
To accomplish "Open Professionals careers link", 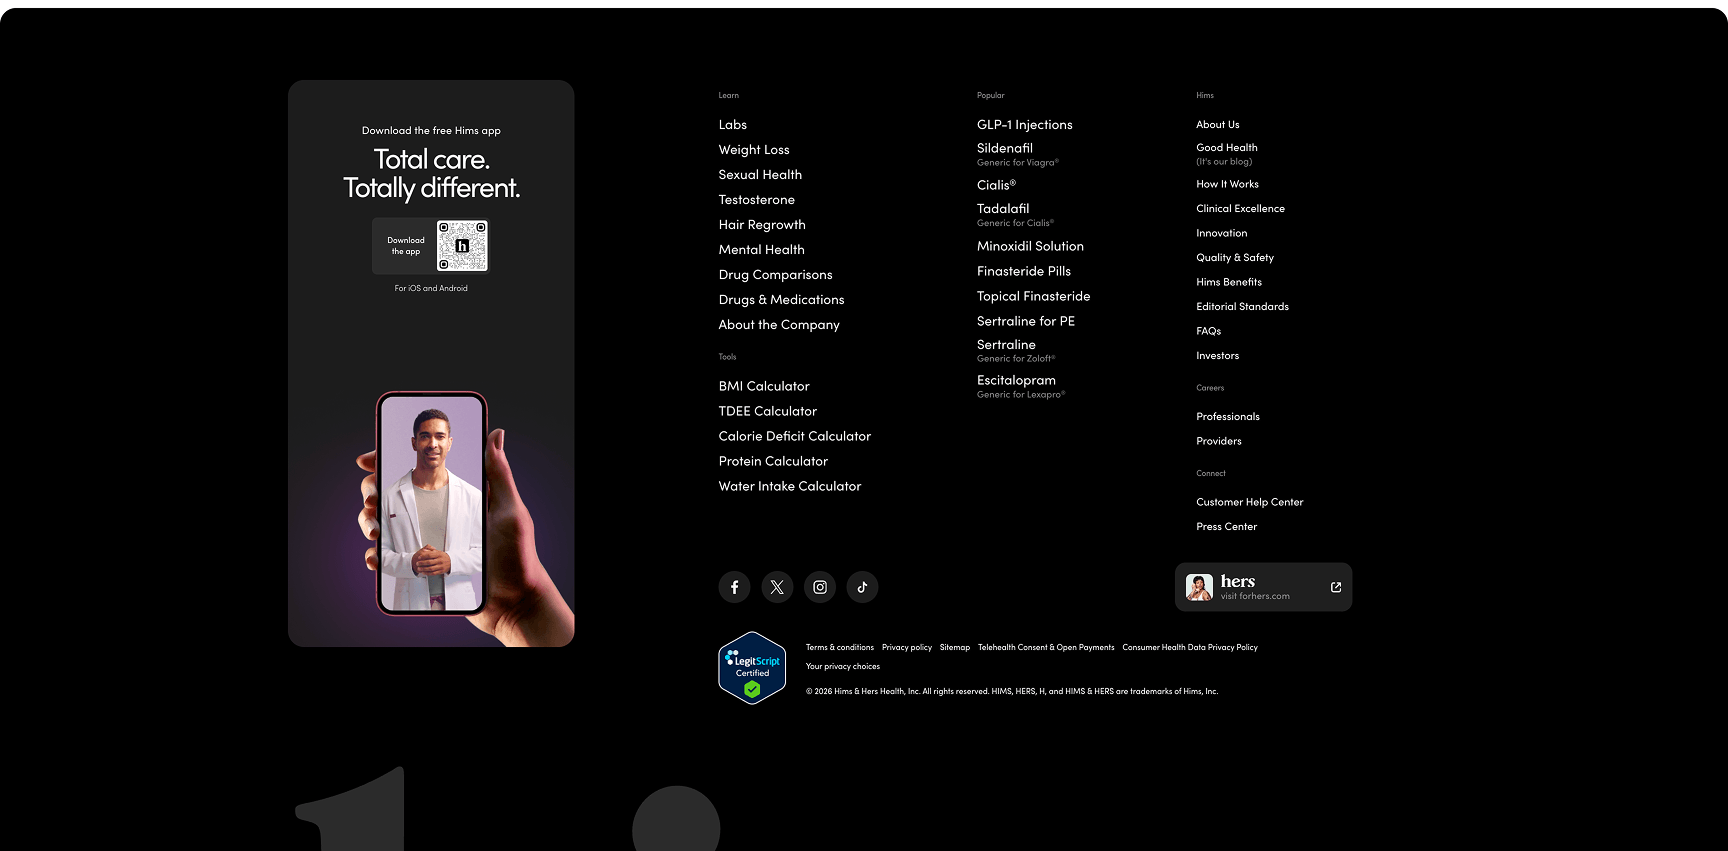I will [1227, 417].
